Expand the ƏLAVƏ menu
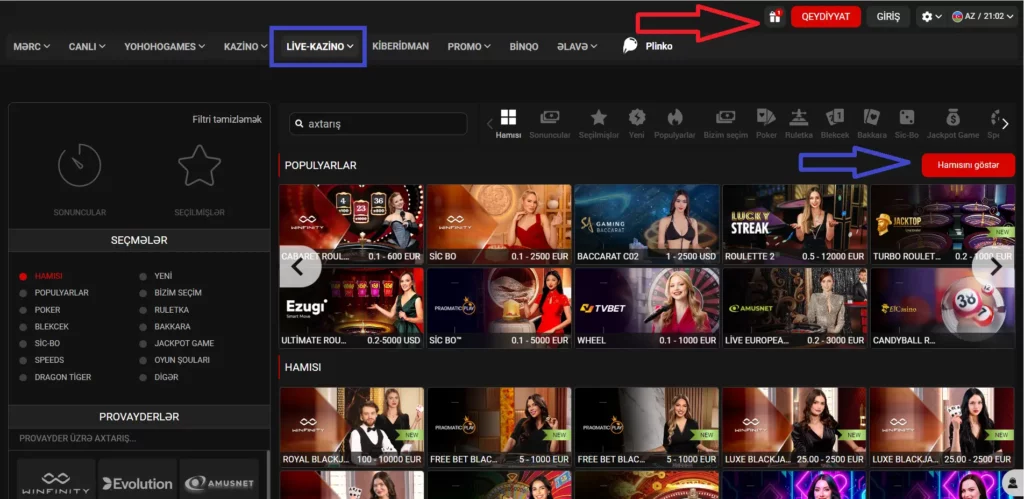Image resolution: width=1024 pixels, height=499 pixels. 577,46
